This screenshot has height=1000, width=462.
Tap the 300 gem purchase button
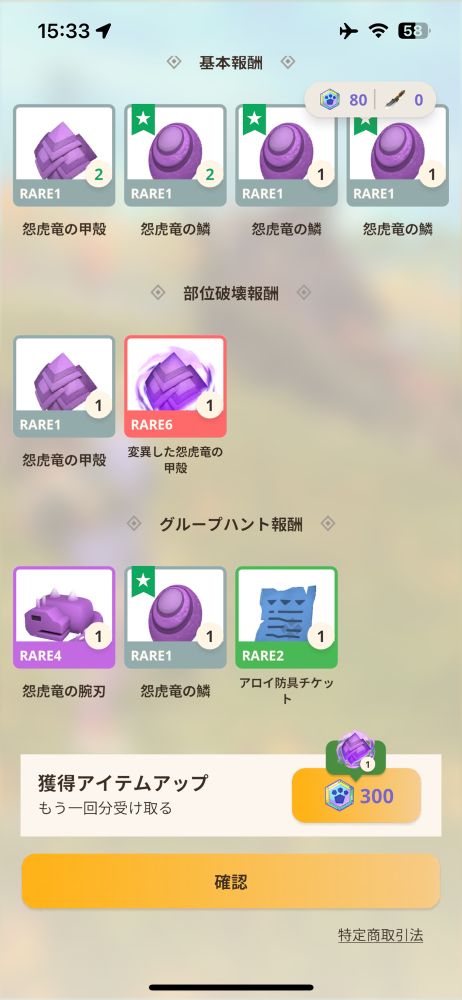click(356, 795)
